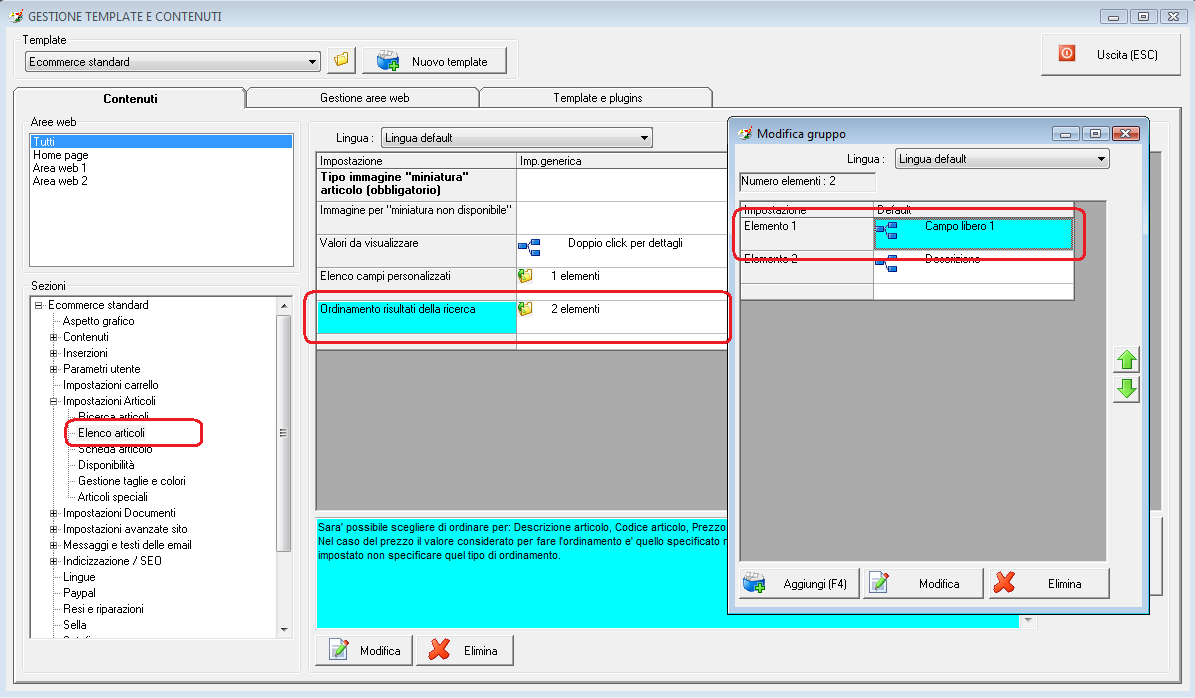Click the Modifica gruppo window title icon
Image resolution: width=1195 pixels, height=698 pixels.
[745, 133]
